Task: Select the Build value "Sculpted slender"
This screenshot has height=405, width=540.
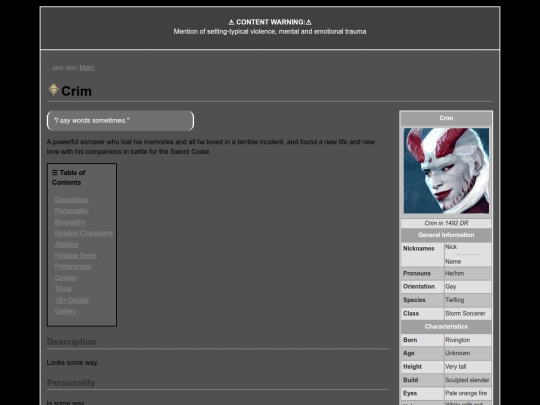Action: tap(467, 380)
